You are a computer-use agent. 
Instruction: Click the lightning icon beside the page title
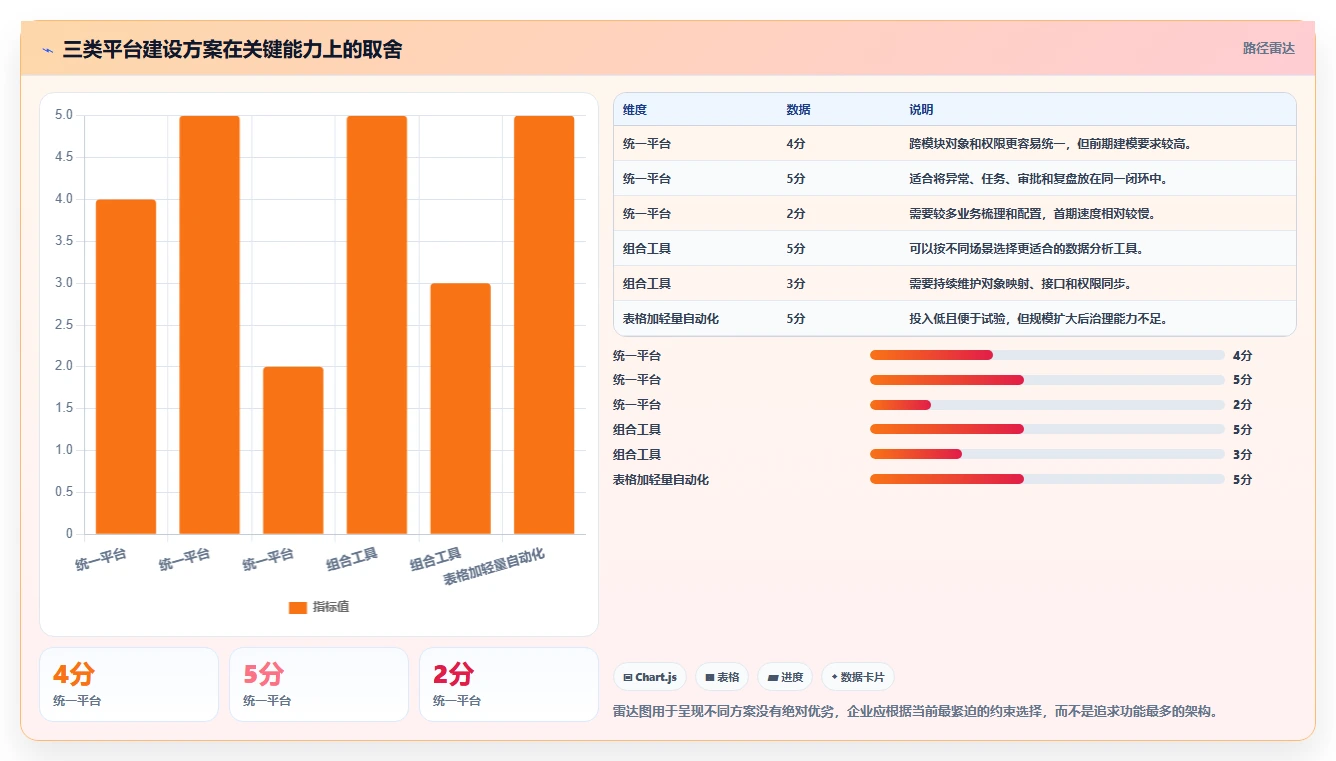pyautogui.click(x=47, y=49)
